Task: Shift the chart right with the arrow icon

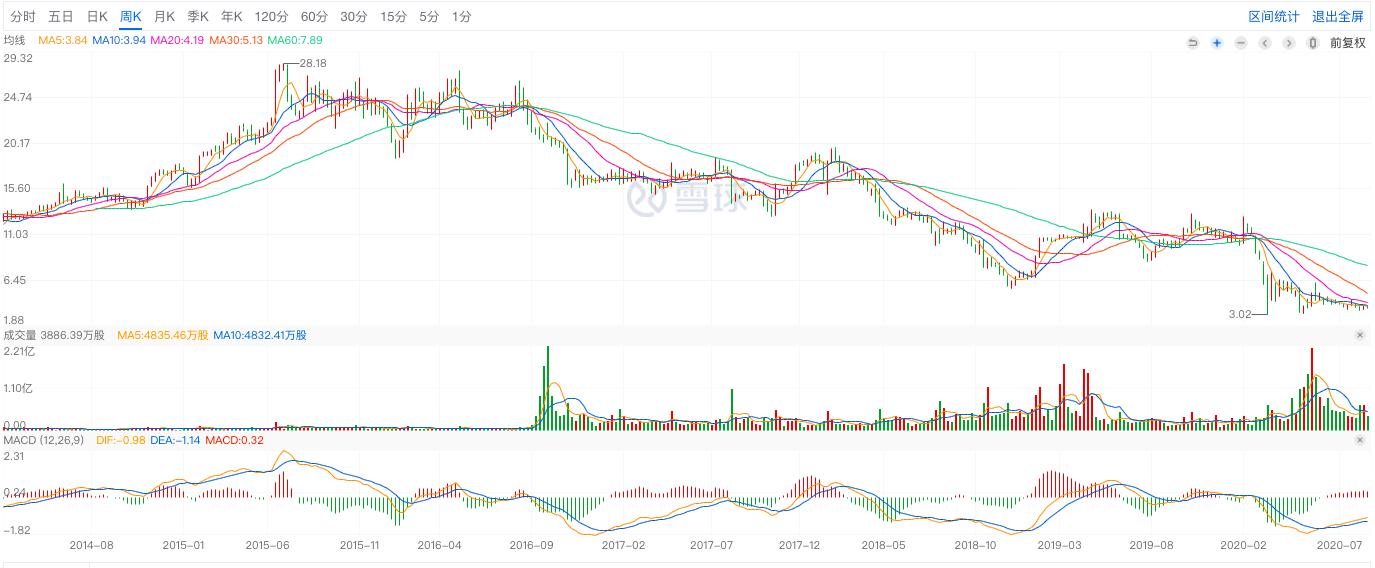Action: coord(1289,43)
